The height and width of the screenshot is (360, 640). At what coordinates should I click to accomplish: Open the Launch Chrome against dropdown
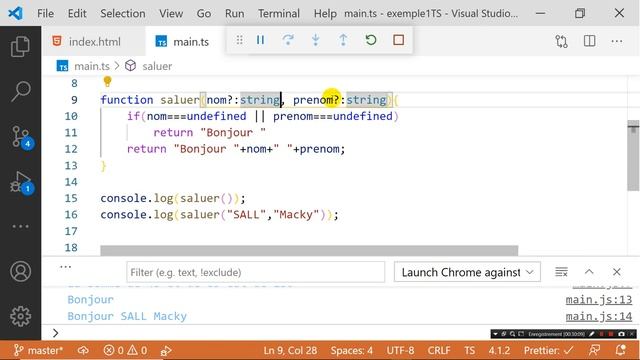coord(467,272)
